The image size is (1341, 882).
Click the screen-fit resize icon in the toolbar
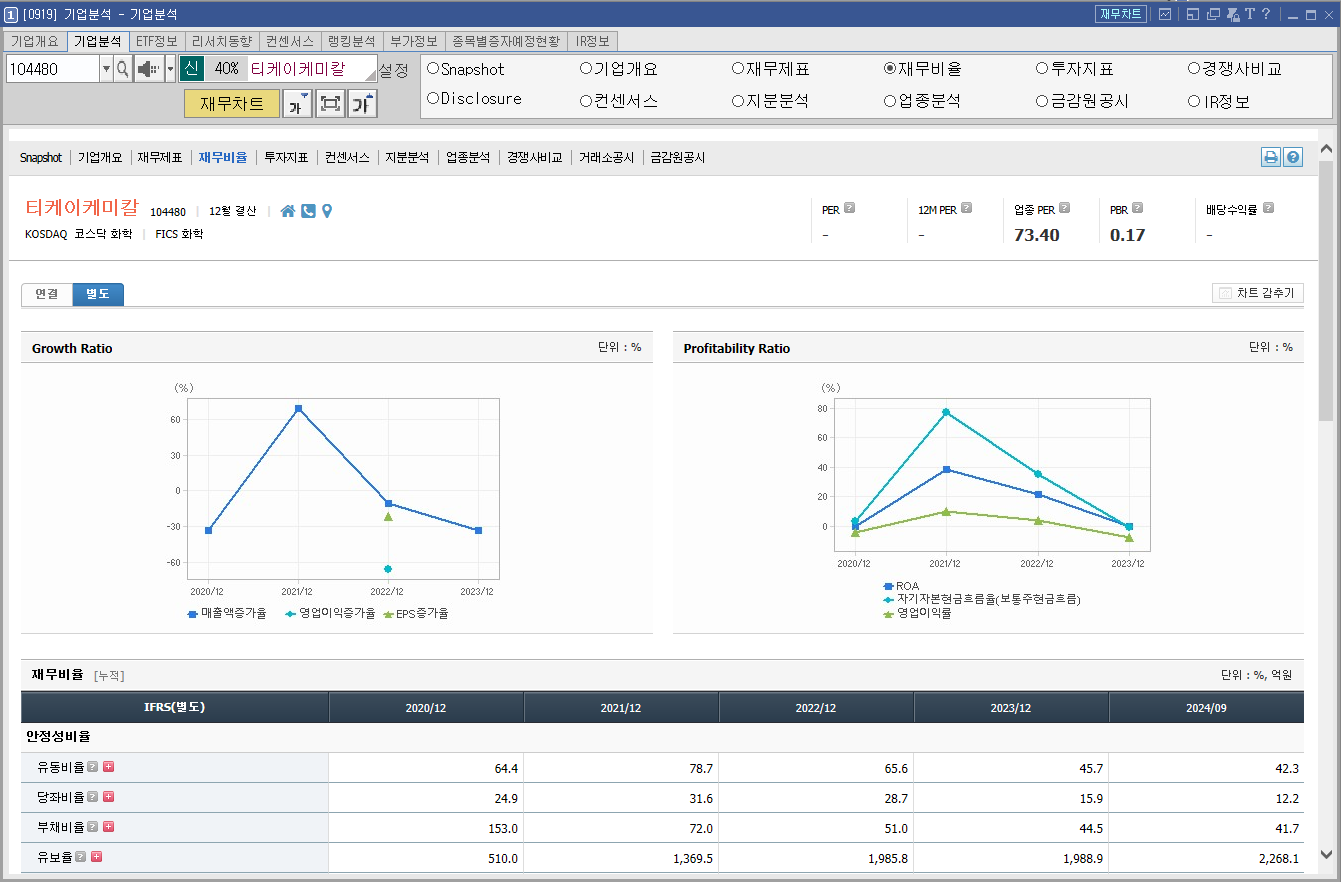pos(330,102)
